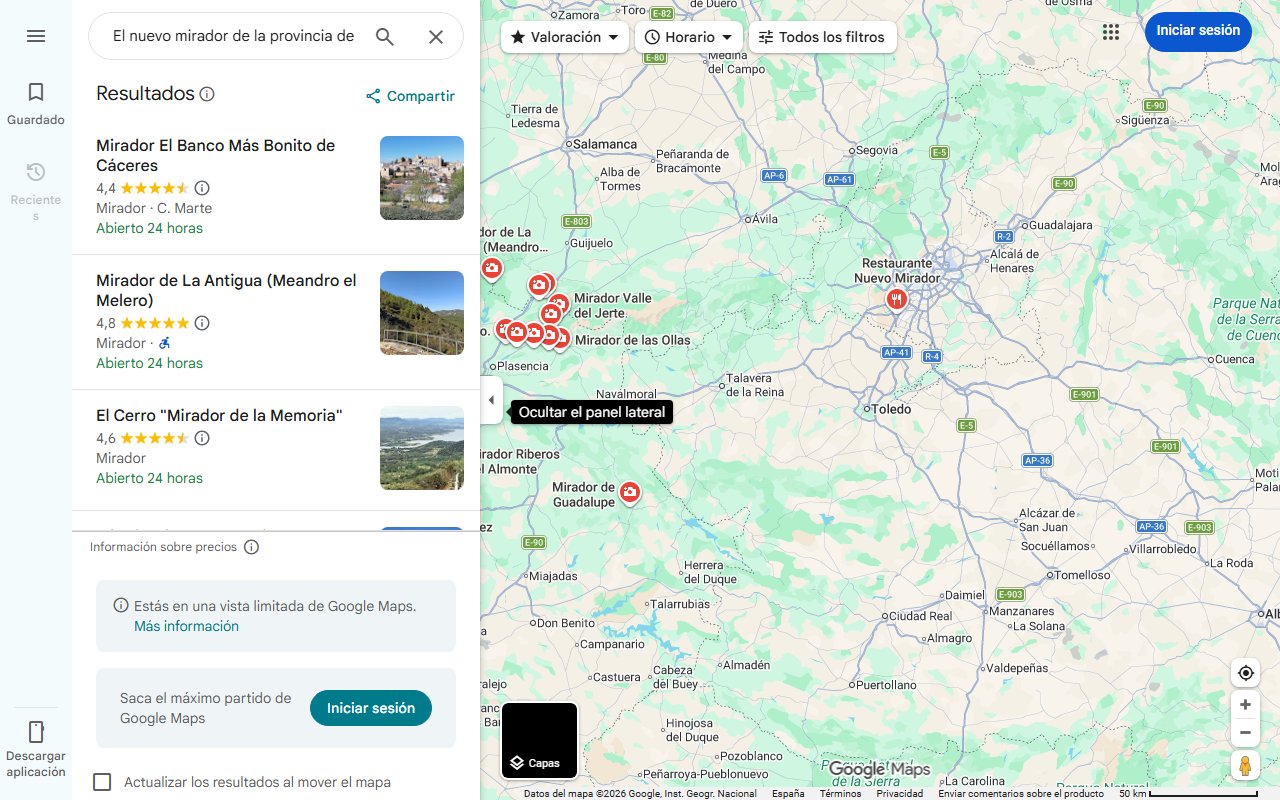This screenshot has height=800, width=1280.
Task: Share results via the Compartir icon
Action: (409, 96)
